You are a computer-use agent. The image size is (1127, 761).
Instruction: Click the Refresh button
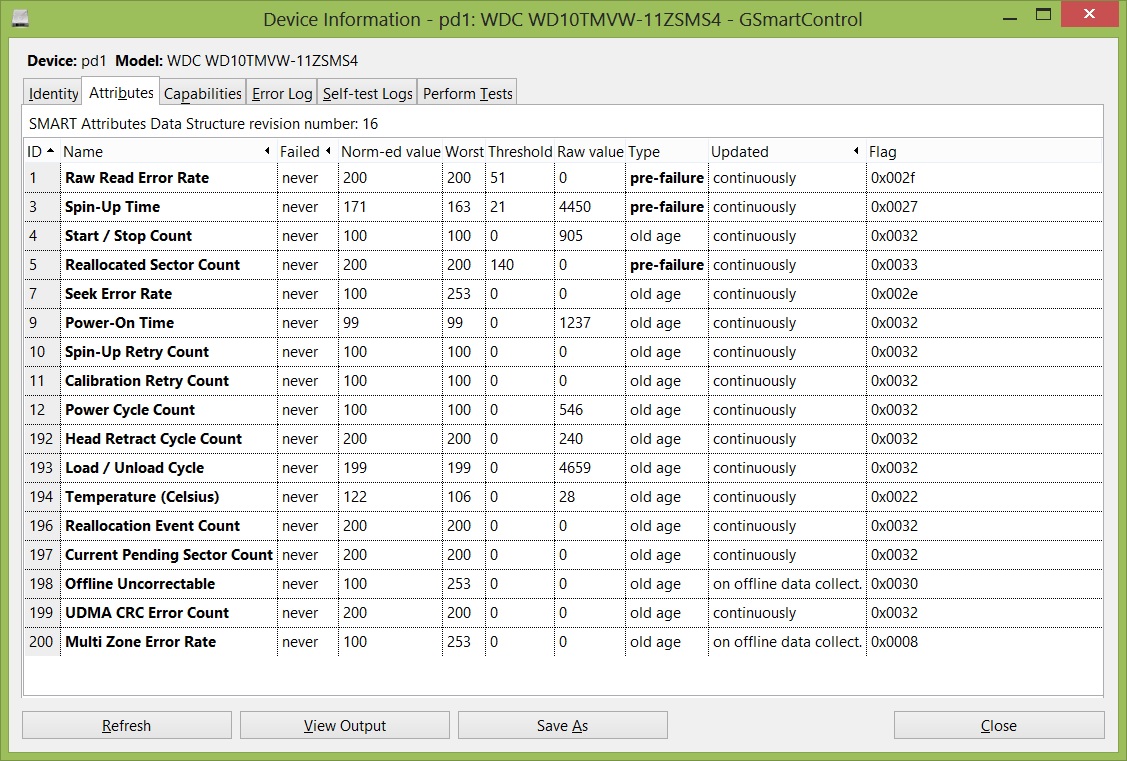126,726
